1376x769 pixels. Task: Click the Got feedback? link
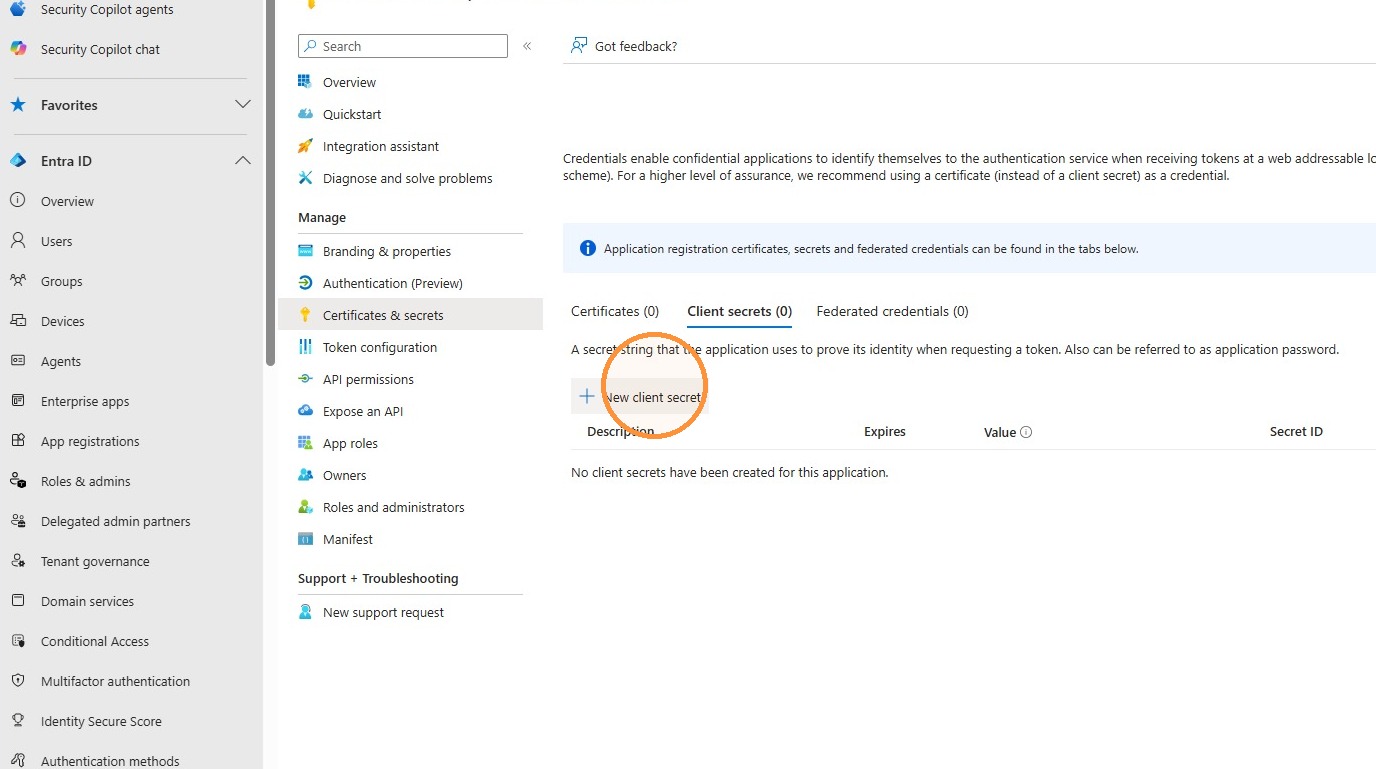tap(624, 46)
